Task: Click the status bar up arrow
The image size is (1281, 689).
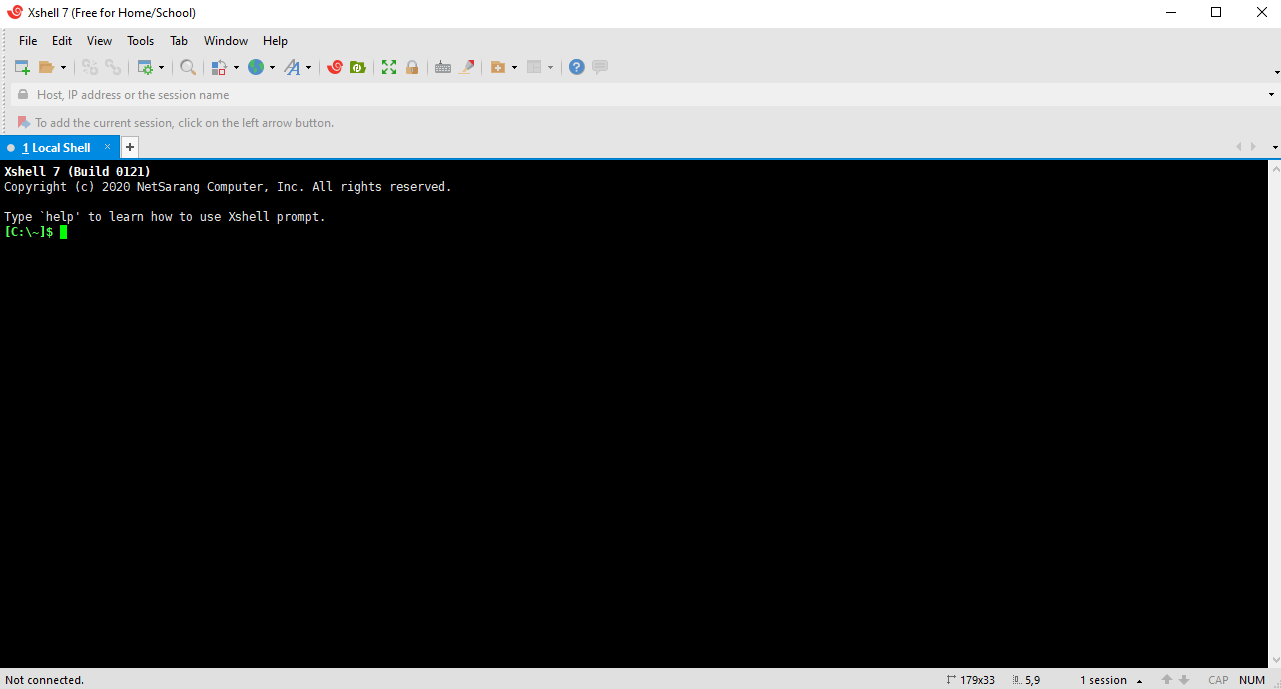Action: (x=1166, y=680)
